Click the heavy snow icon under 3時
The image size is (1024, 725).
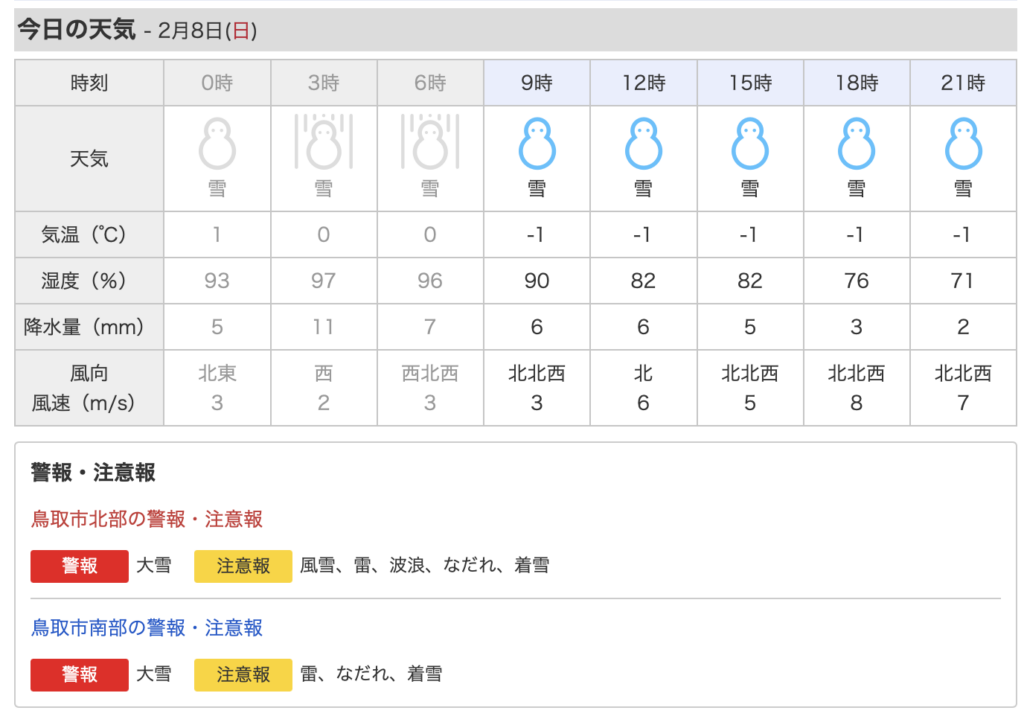click(x=323, y=144)
